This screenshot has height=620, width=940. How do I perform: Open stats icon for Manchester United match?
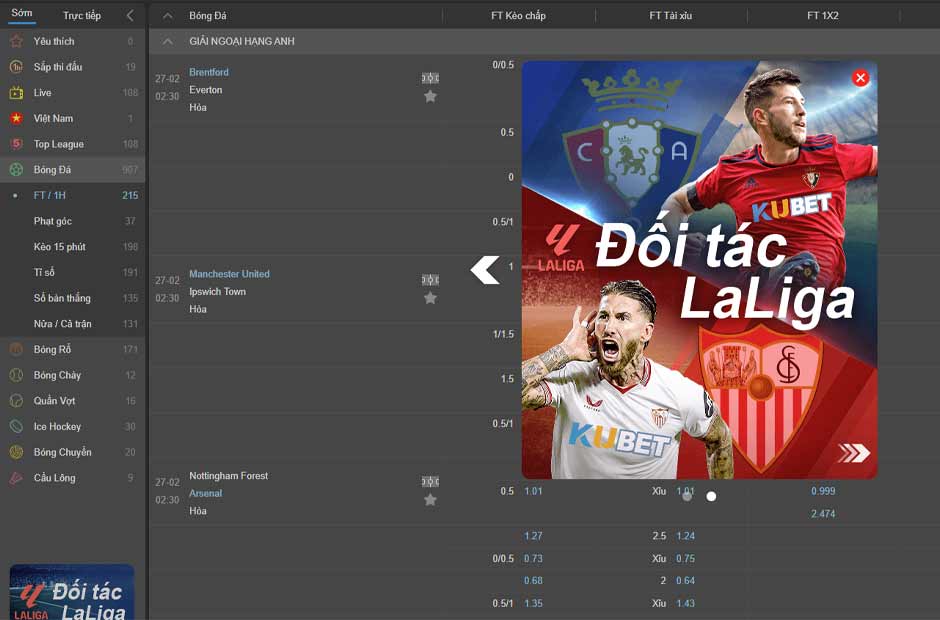click(x=430, y=280)
